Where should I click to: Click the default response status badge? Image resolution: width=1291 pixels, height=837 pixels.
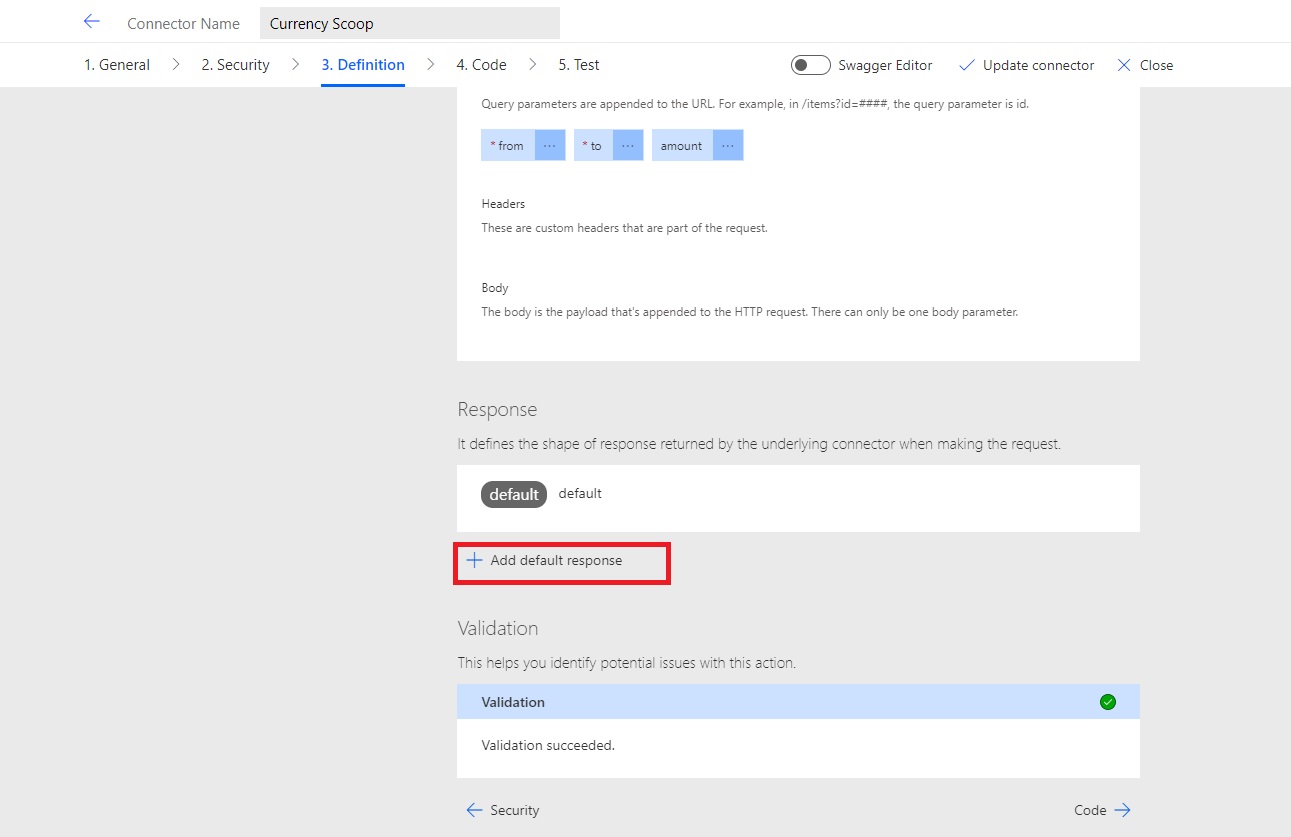coord(513,493)
